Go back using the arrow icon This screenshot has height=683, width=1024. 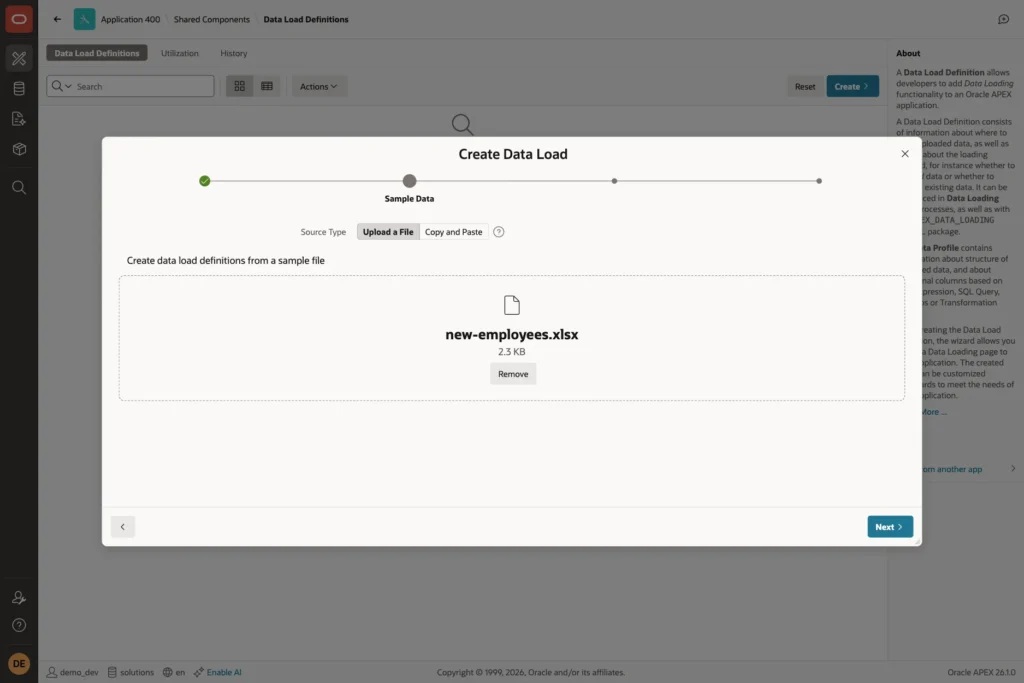[x=57, y=19]
